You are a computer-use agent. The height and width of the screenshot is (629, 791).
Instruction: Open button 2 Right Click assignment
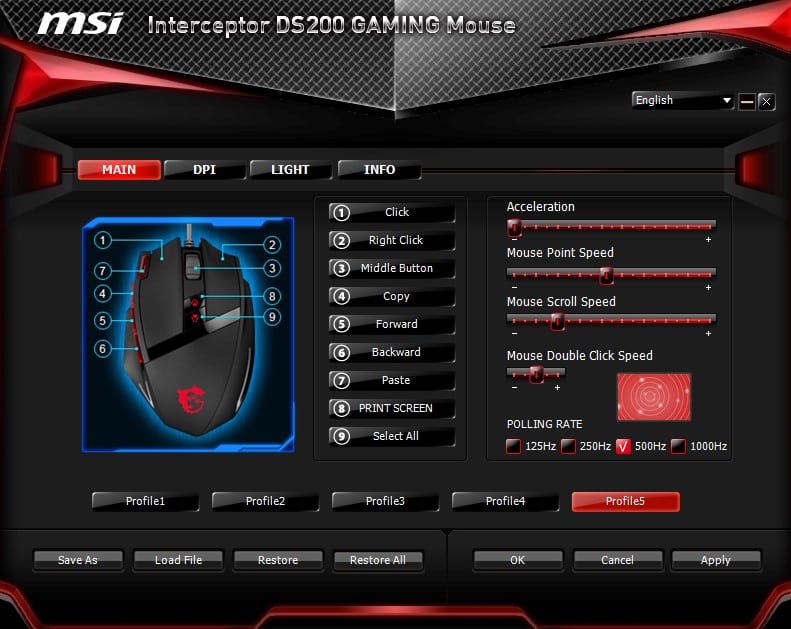[x=392, y=241]
